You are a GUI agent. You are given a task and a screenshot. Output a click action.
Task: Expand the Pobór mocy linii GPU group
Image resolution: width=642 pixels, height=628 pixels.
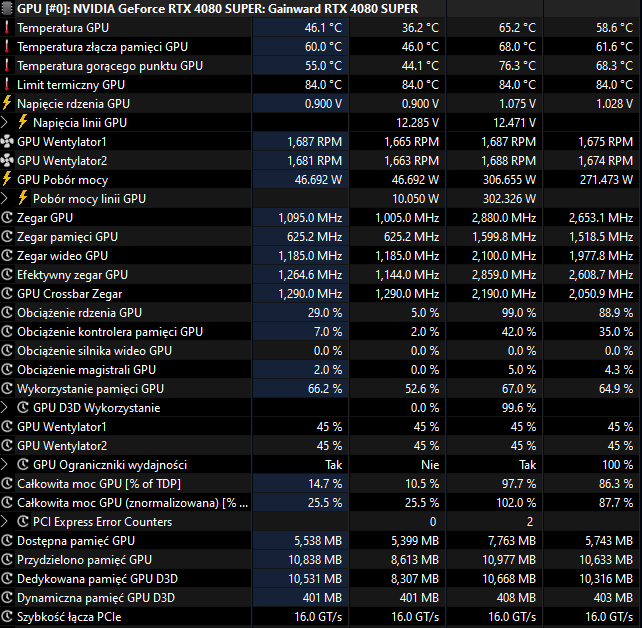point(4,199)
